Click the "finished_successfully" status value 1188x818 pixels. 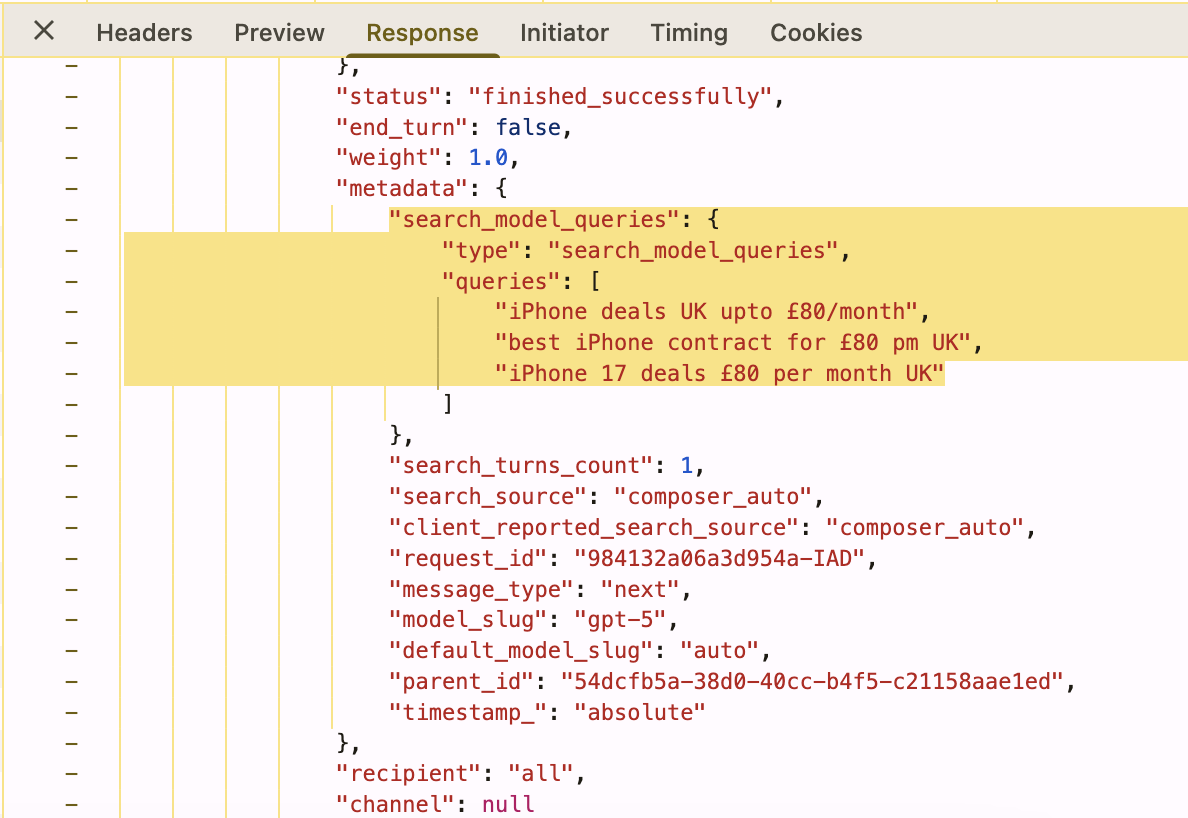point(620,96)
